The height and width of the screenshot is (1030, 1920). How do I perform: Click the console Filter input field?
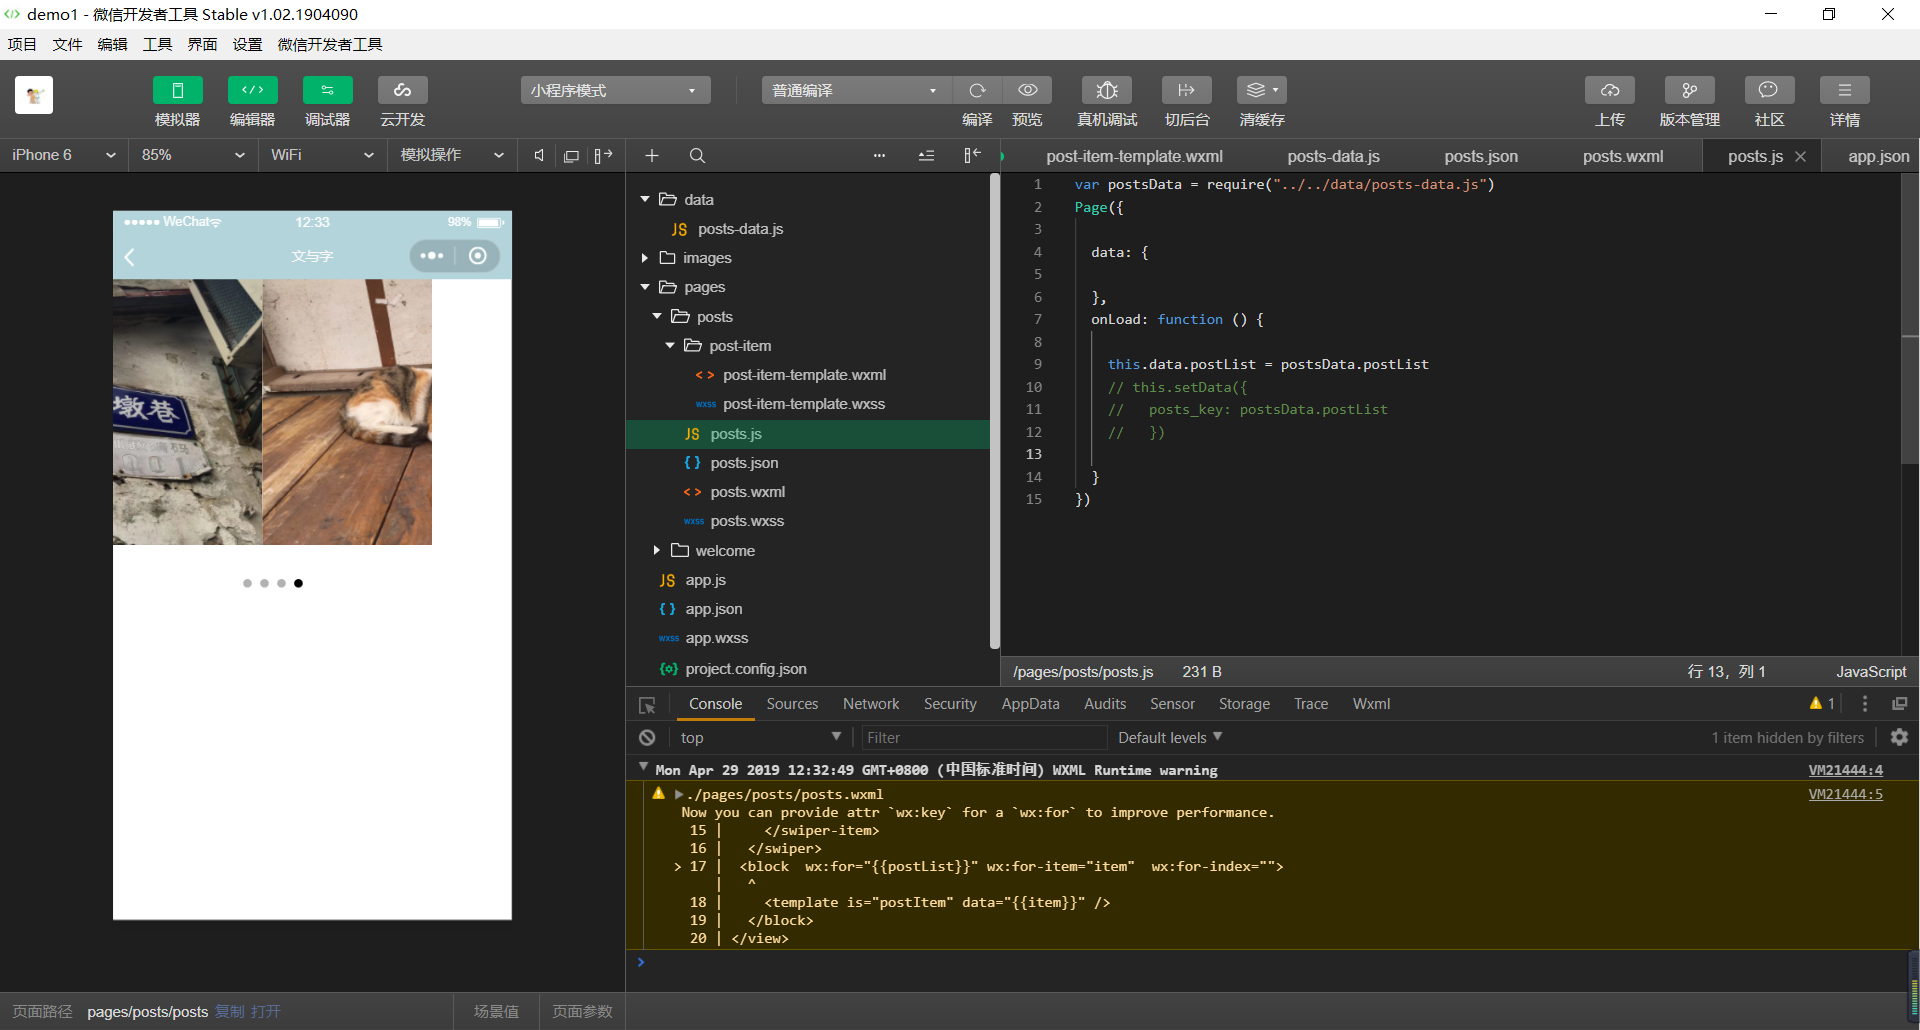(983, 738)
